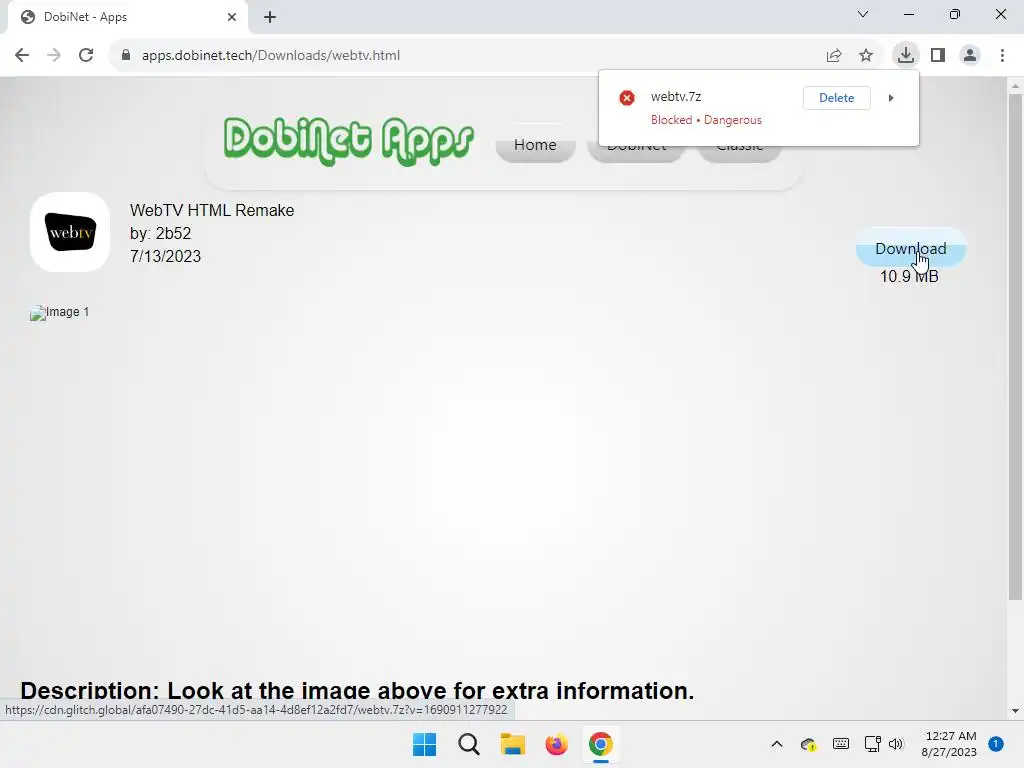Screen dimensions: 1024x768
Task: Click the share page icon
Action: coord(834,56)
